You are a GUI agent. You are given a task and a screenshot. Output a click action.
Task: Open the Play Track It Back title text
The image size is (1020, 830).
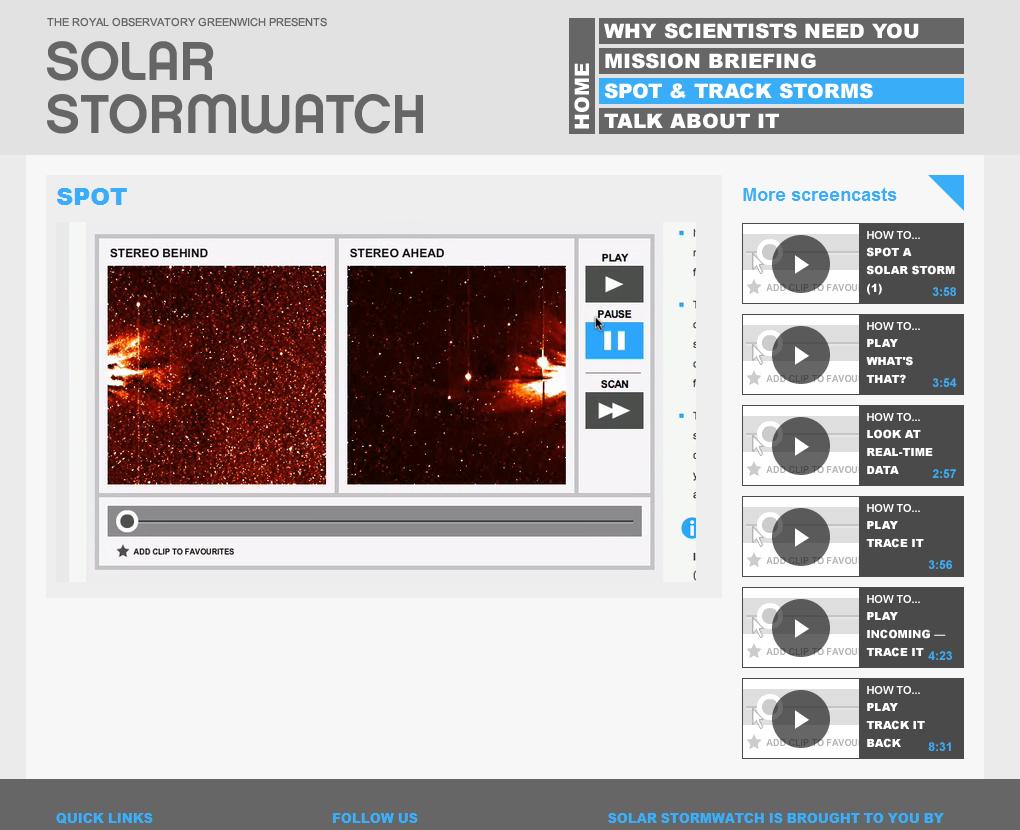[895, 725]
